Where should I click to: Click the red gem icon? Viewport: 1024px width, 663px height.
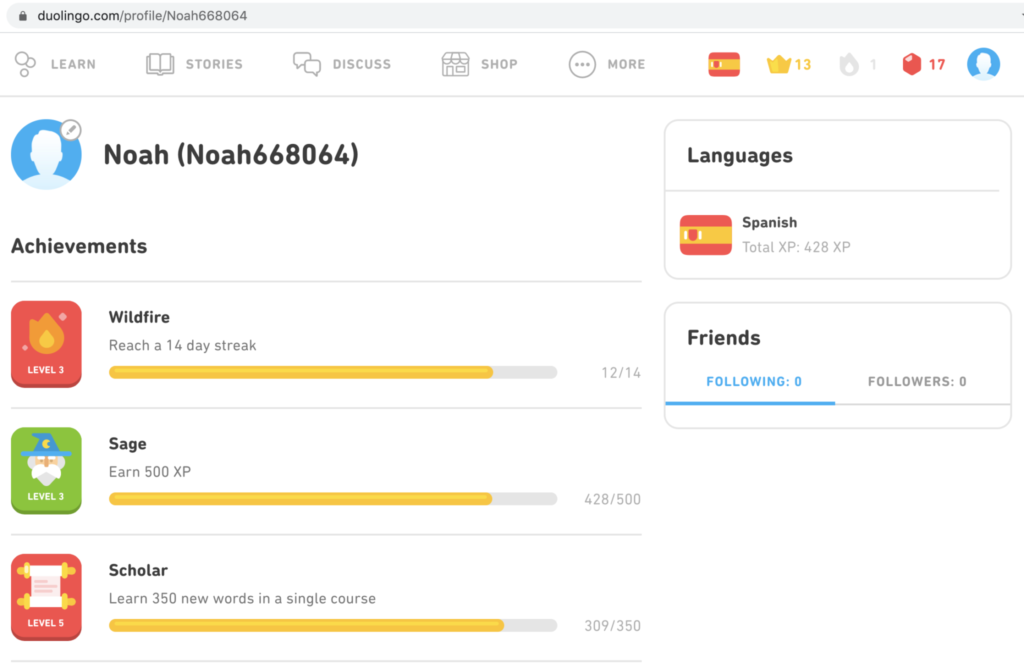pos(912,64)
